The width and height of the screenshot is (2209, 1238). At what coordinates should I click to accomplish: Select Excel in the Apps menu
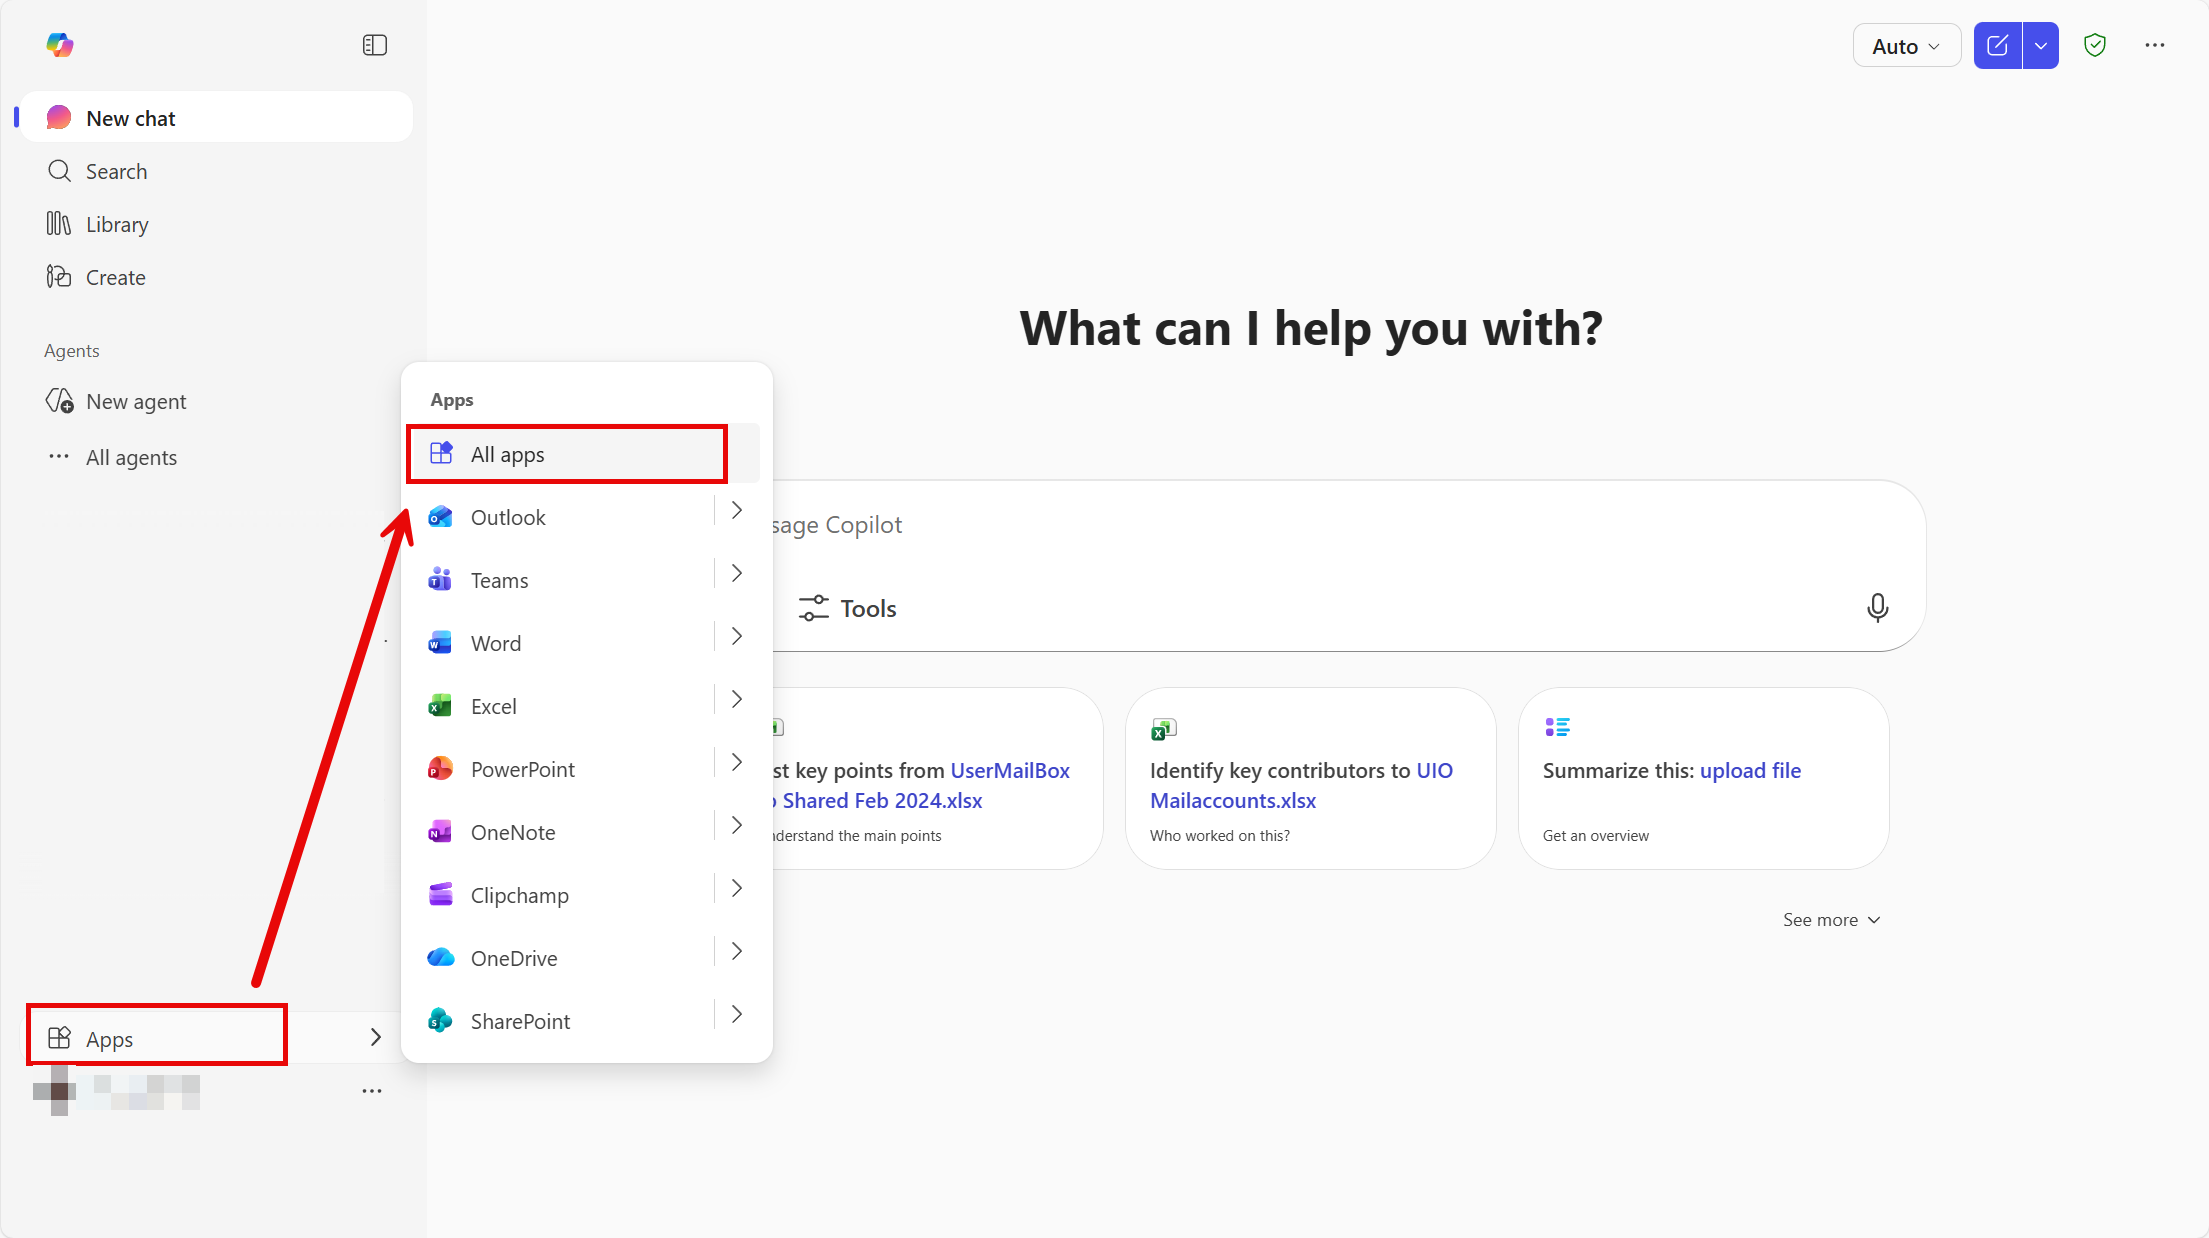click(494, 706)
